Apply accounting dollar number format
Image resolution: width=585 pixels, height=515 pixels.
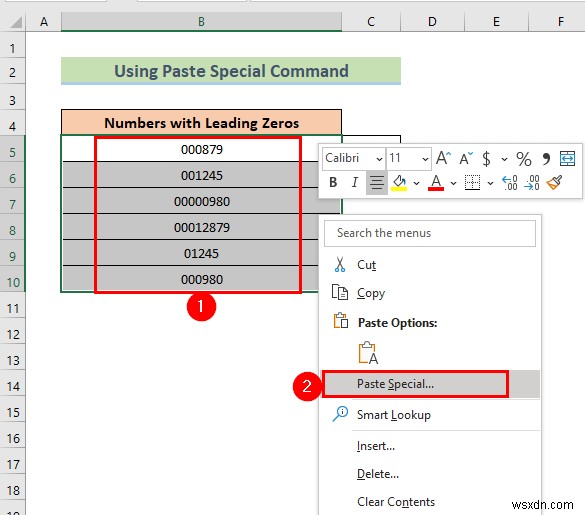[486, 159]
